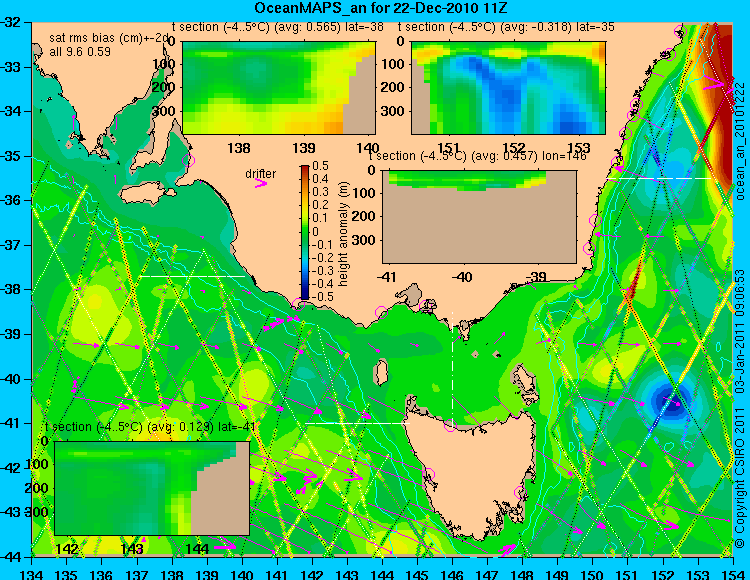Click the 0.5 tick on the color bar

(x=320, y=166)
